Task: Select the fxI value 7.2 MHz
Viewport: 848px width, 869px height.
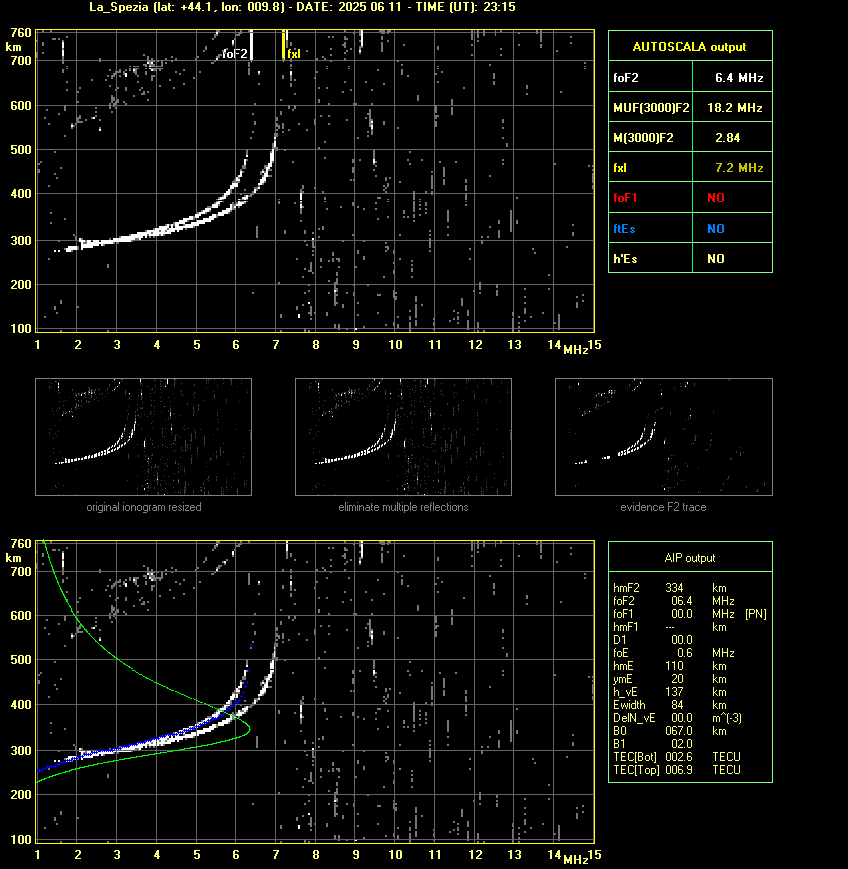Action: [739, 168]
